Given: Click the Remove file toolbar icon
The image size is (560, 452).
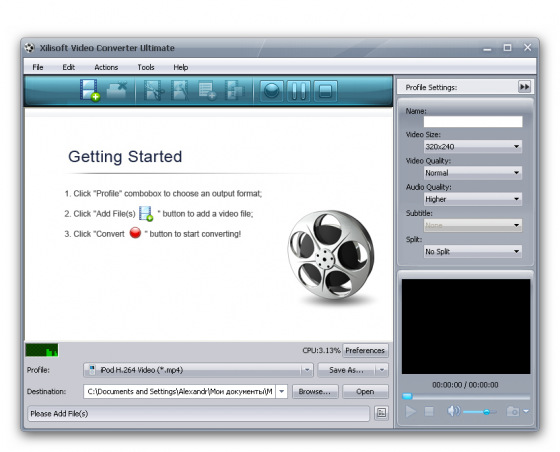Looking at the screenshot, I should 117,90.
